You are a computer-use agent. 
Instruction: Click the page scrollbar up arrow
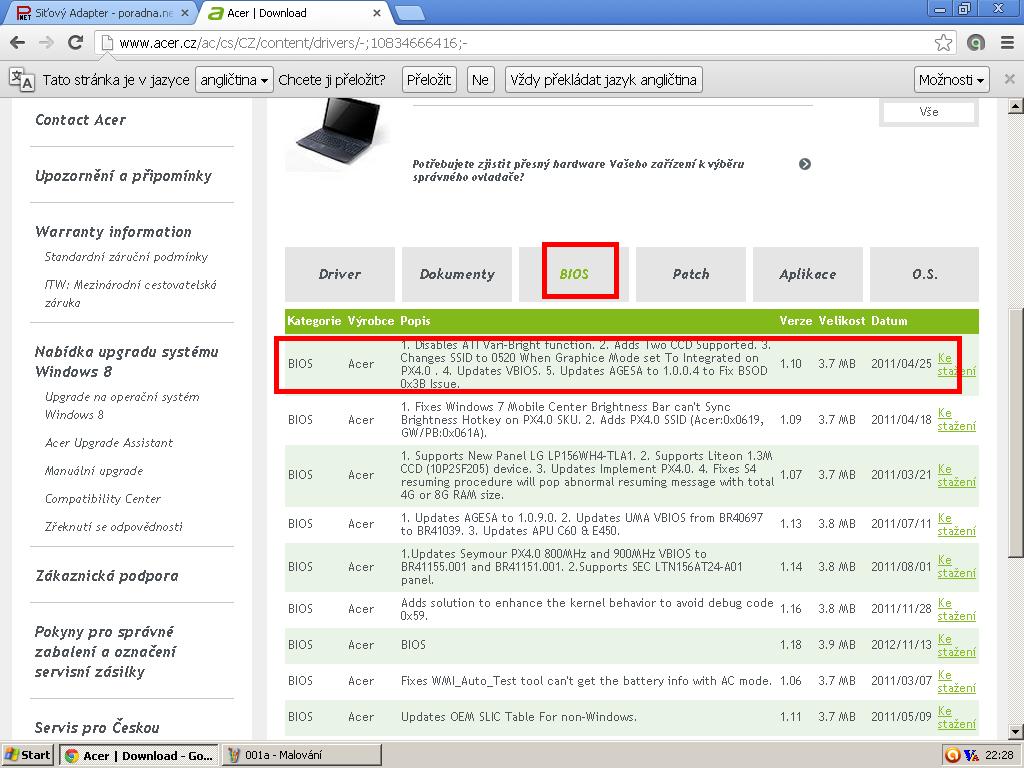(x=1015, y=106)
